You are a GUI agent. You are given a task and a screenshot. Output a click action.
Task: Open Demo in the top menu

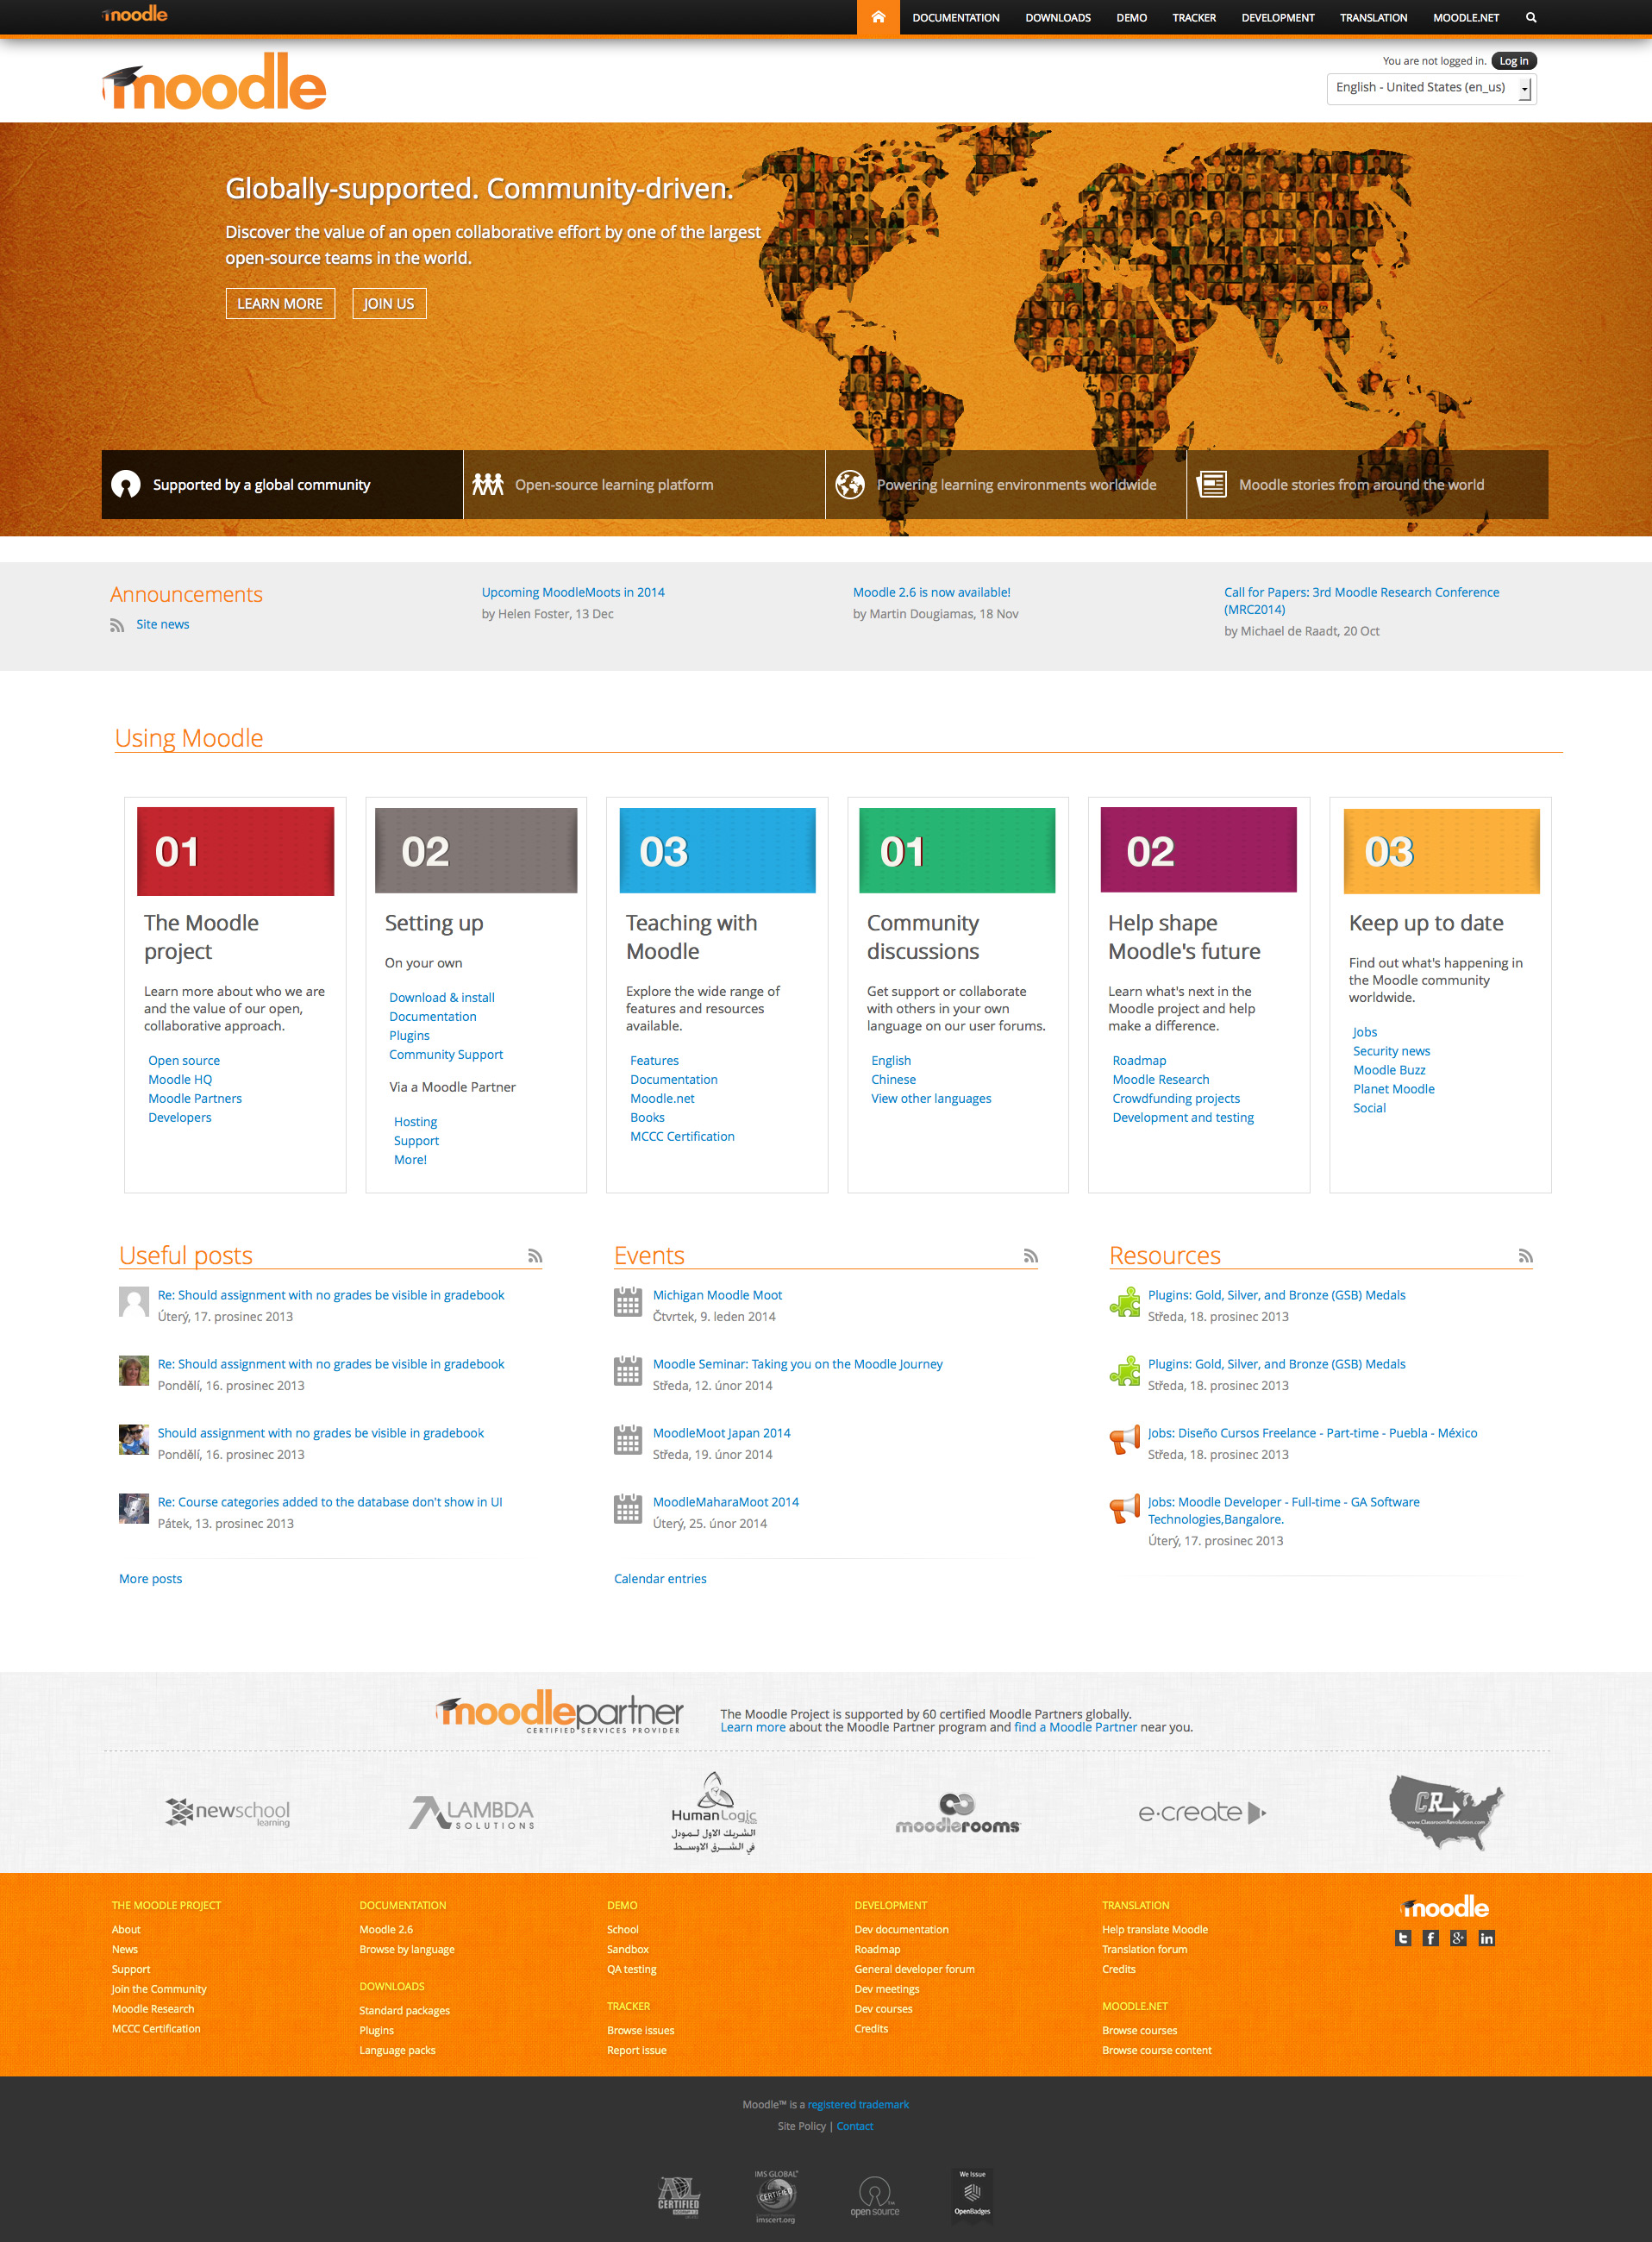coord(1131,18)
